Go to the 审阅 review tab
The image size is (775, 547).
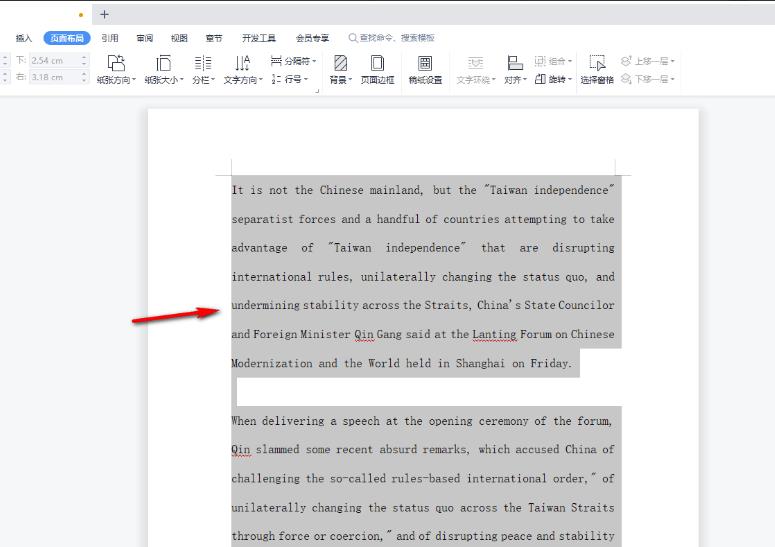click(145, 38)
